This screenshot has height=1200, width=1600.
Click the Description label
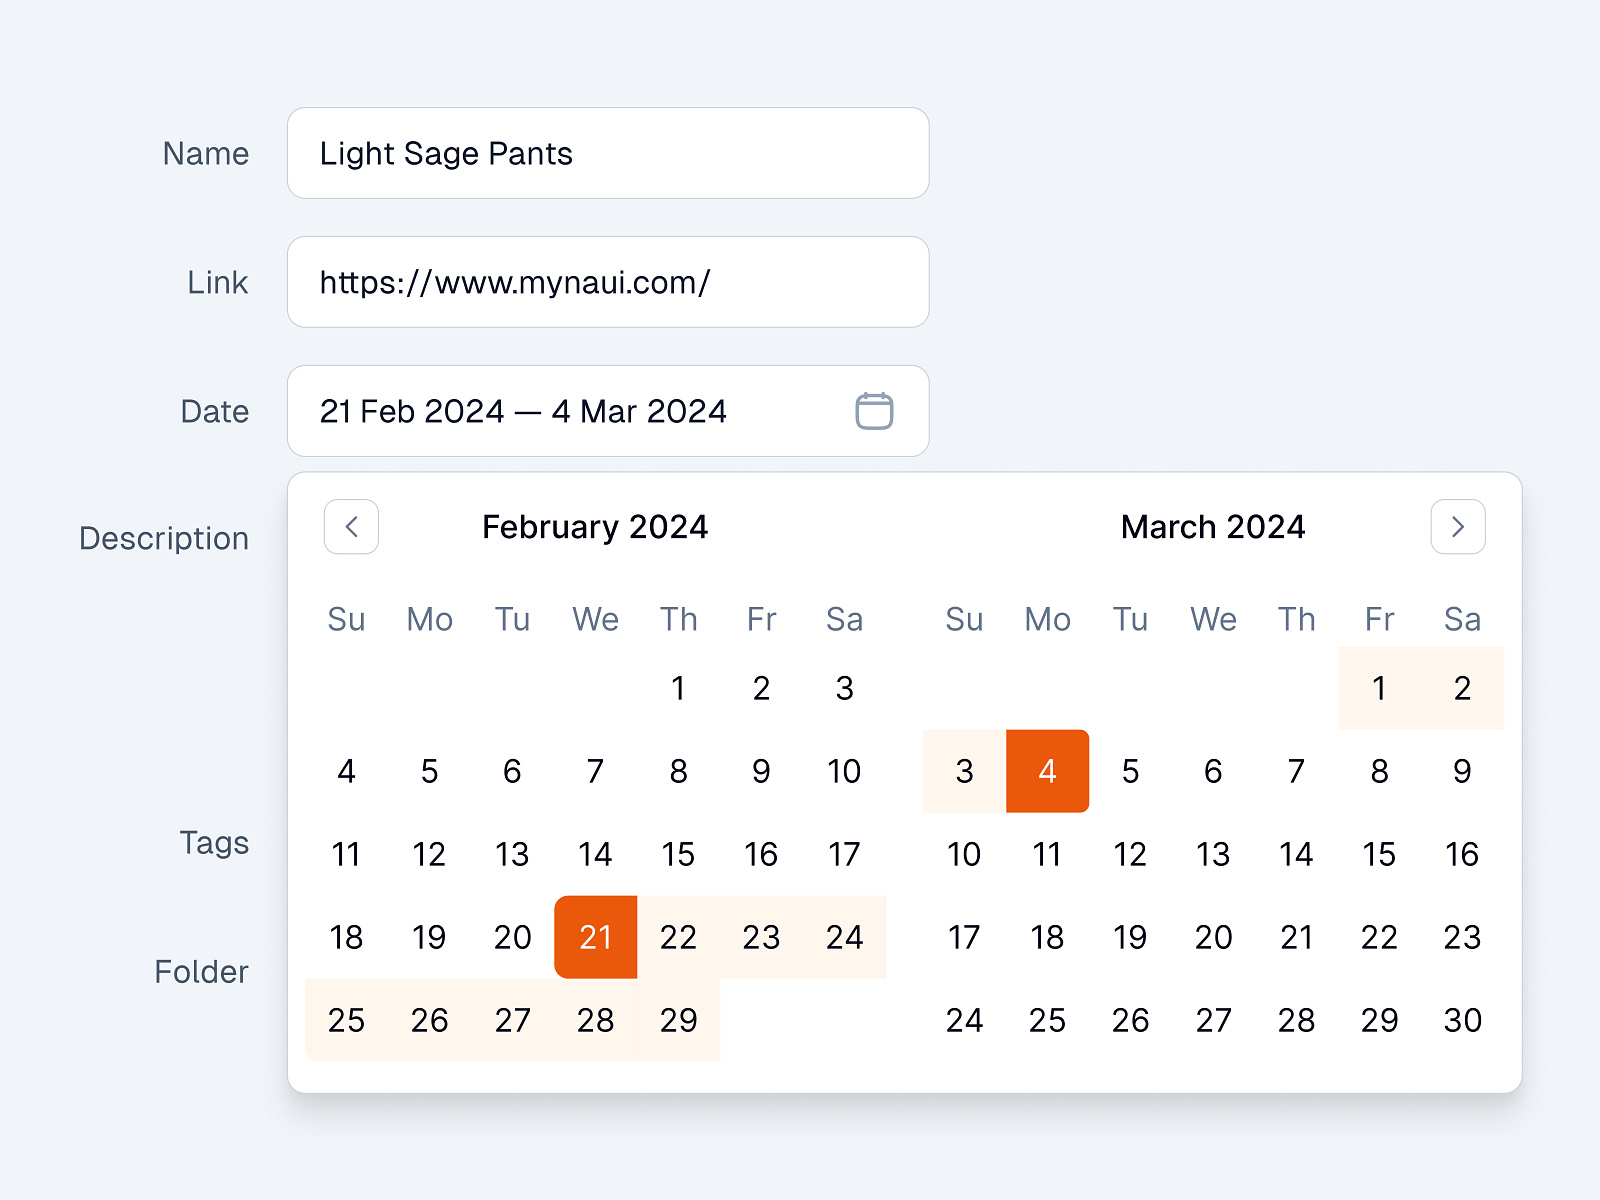click(x=163, y=538)
